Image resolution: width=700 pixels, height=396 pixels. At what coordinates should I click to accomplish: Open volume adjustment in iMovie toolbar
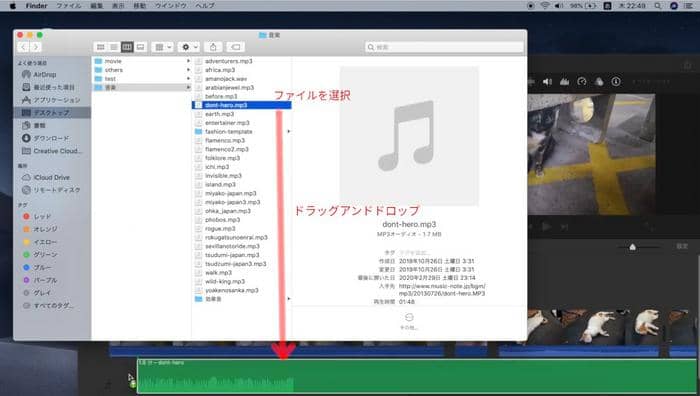click(547, 82)
